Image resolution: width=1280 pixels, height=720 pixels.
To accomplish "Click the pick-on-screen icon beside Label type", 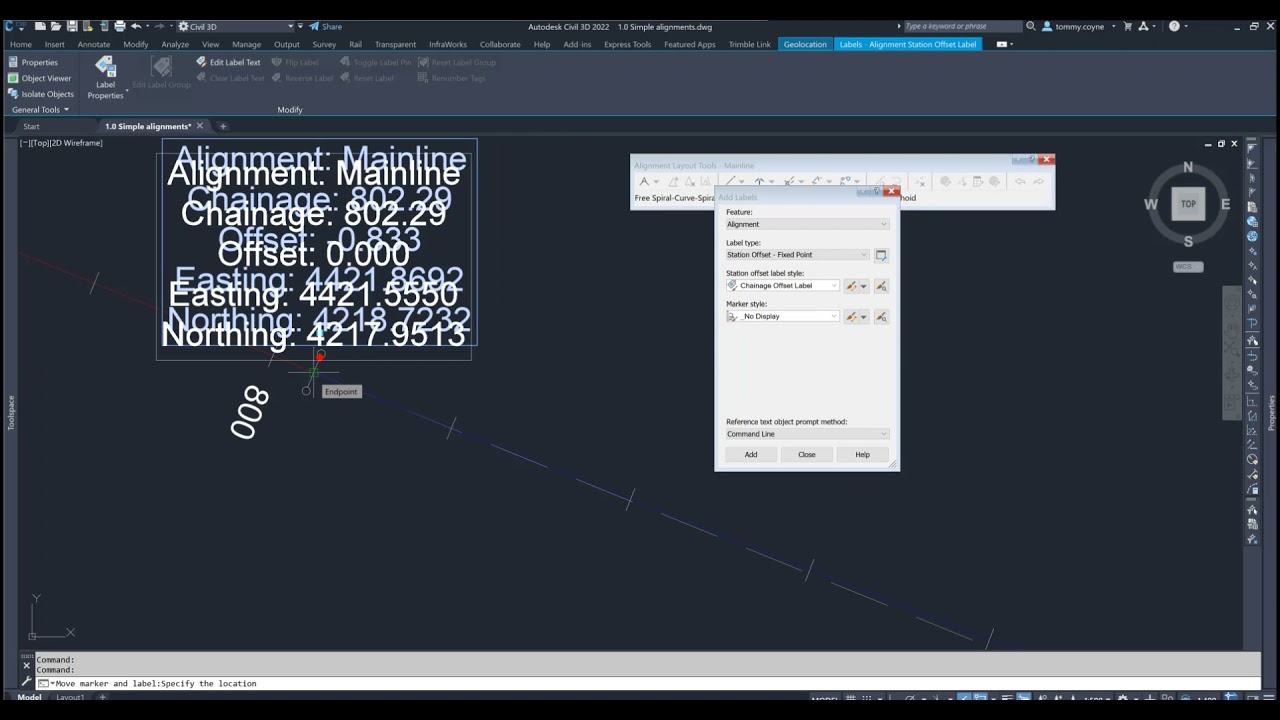I will (881, 255).
